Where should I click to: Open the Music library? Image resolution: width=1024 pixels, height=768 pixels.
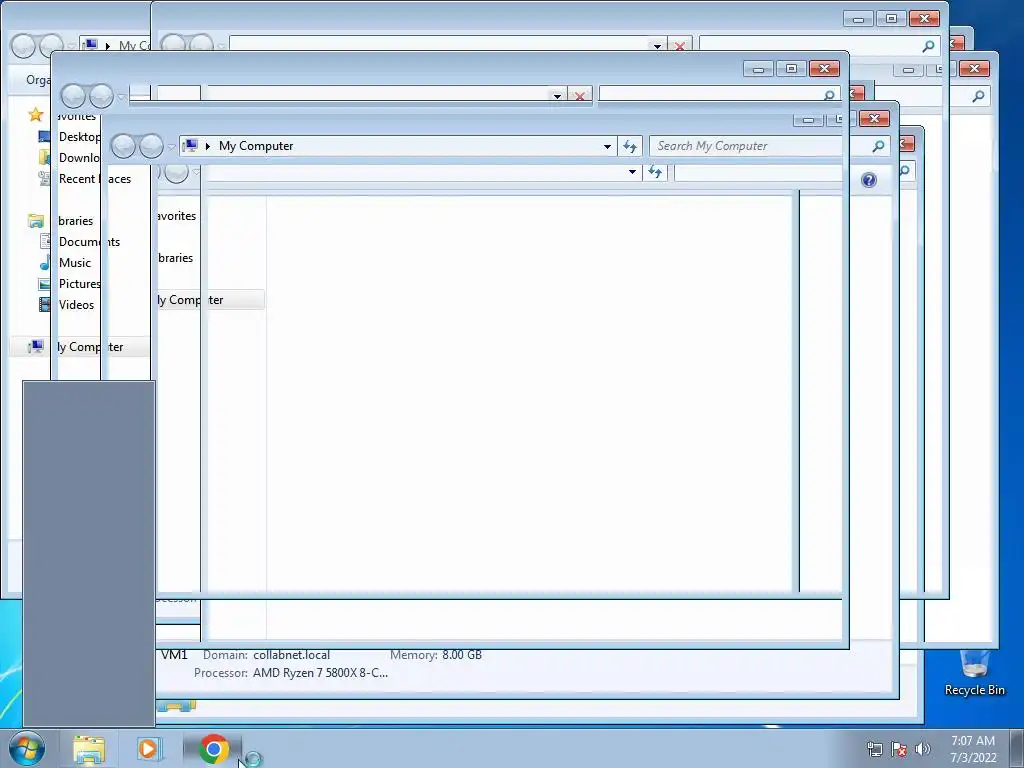tap(74, 263)
